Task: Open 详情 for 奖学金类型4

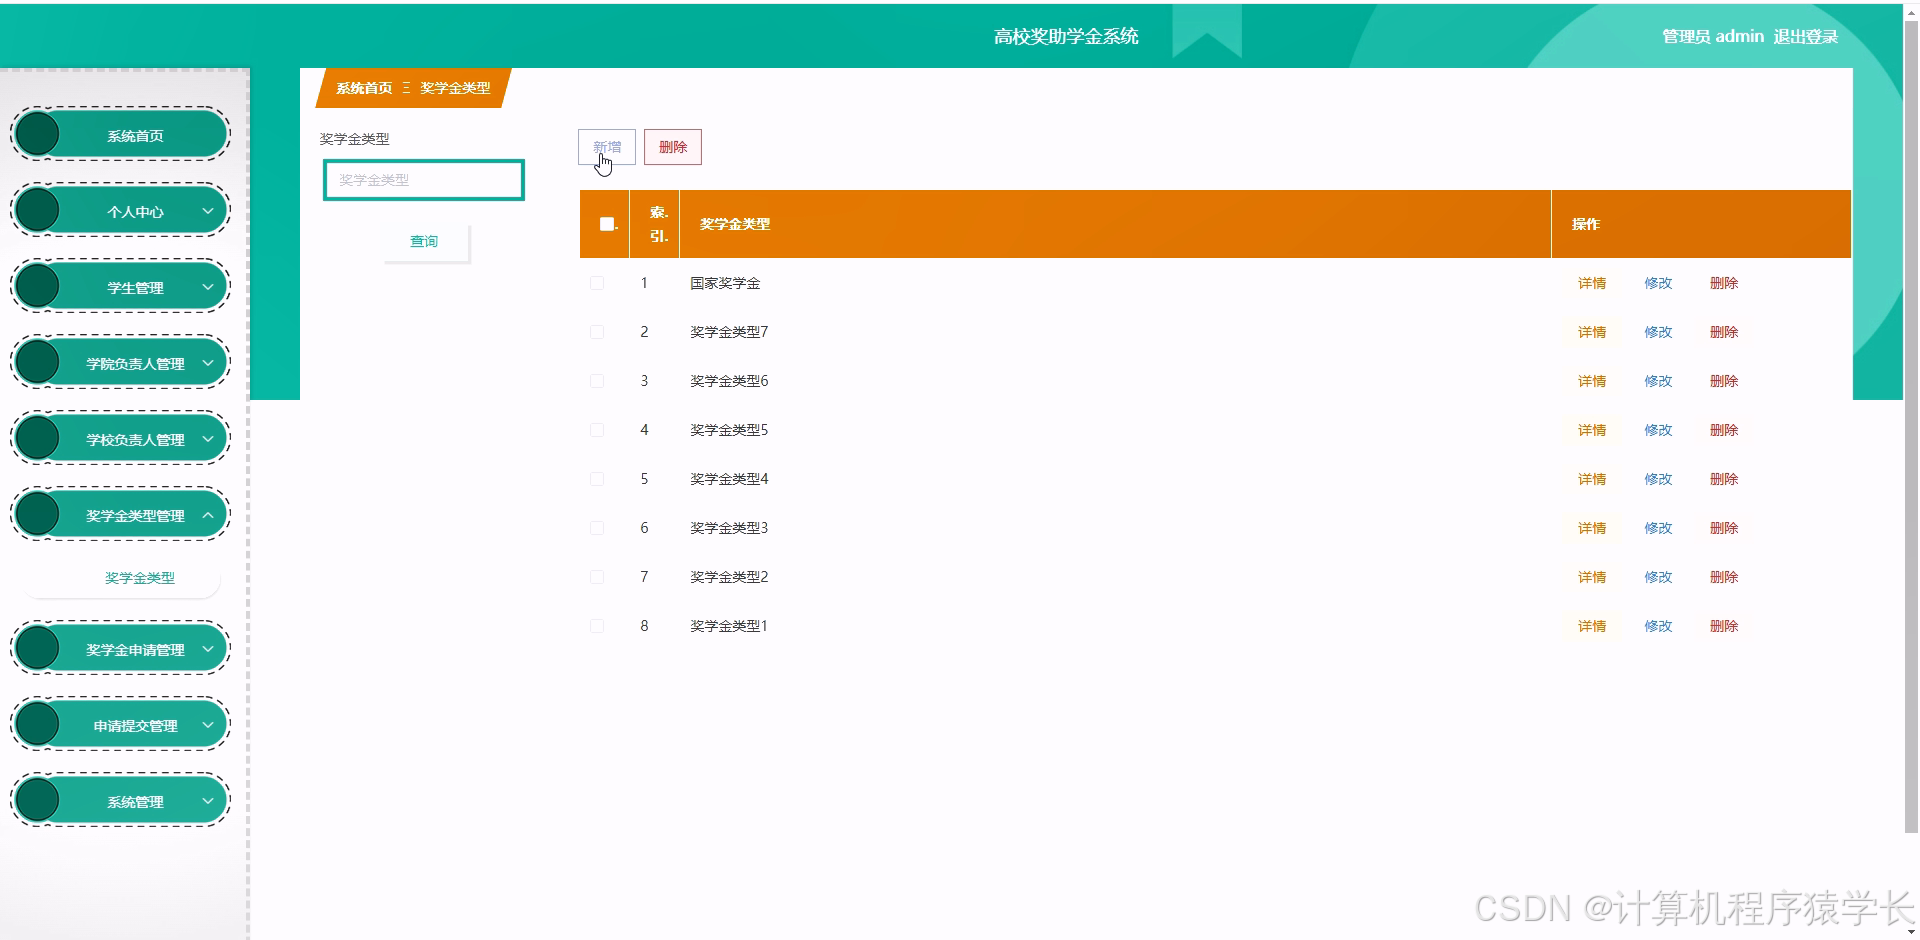Action: click(1592, 479)
